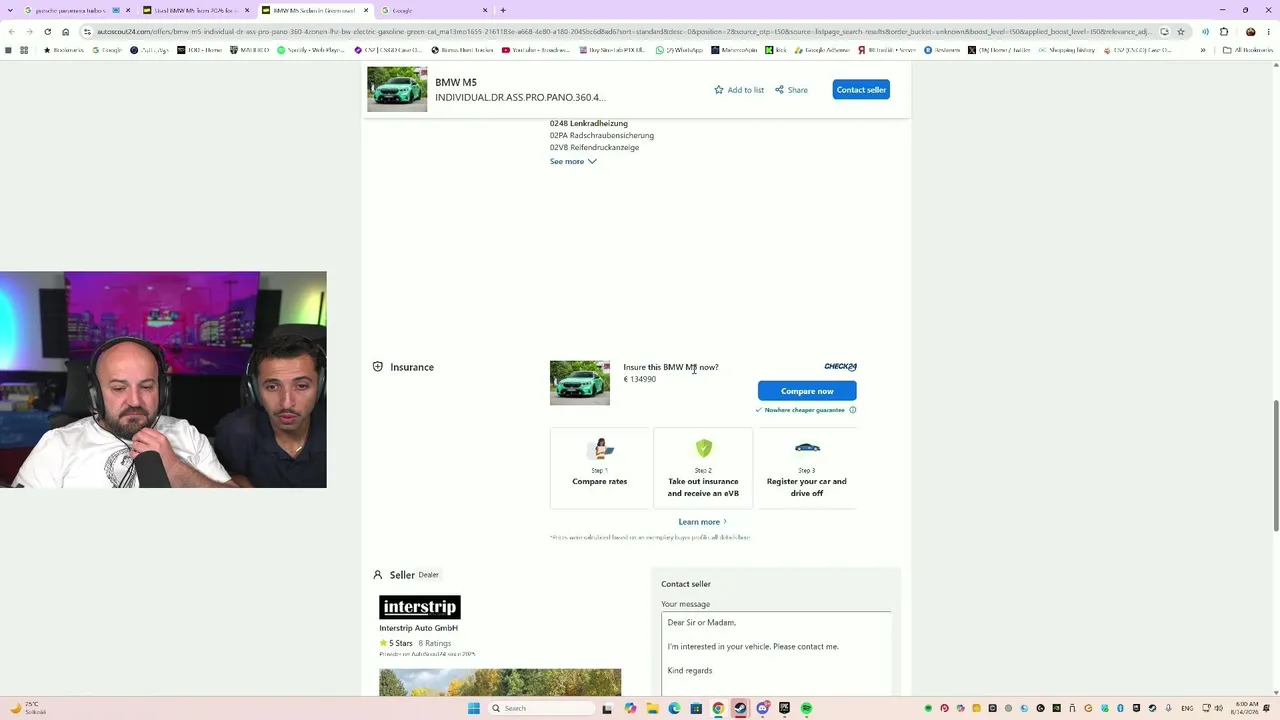Open the Share option for this listing
The height and width of the screenshot is (720, 1280).
[791, 90]
